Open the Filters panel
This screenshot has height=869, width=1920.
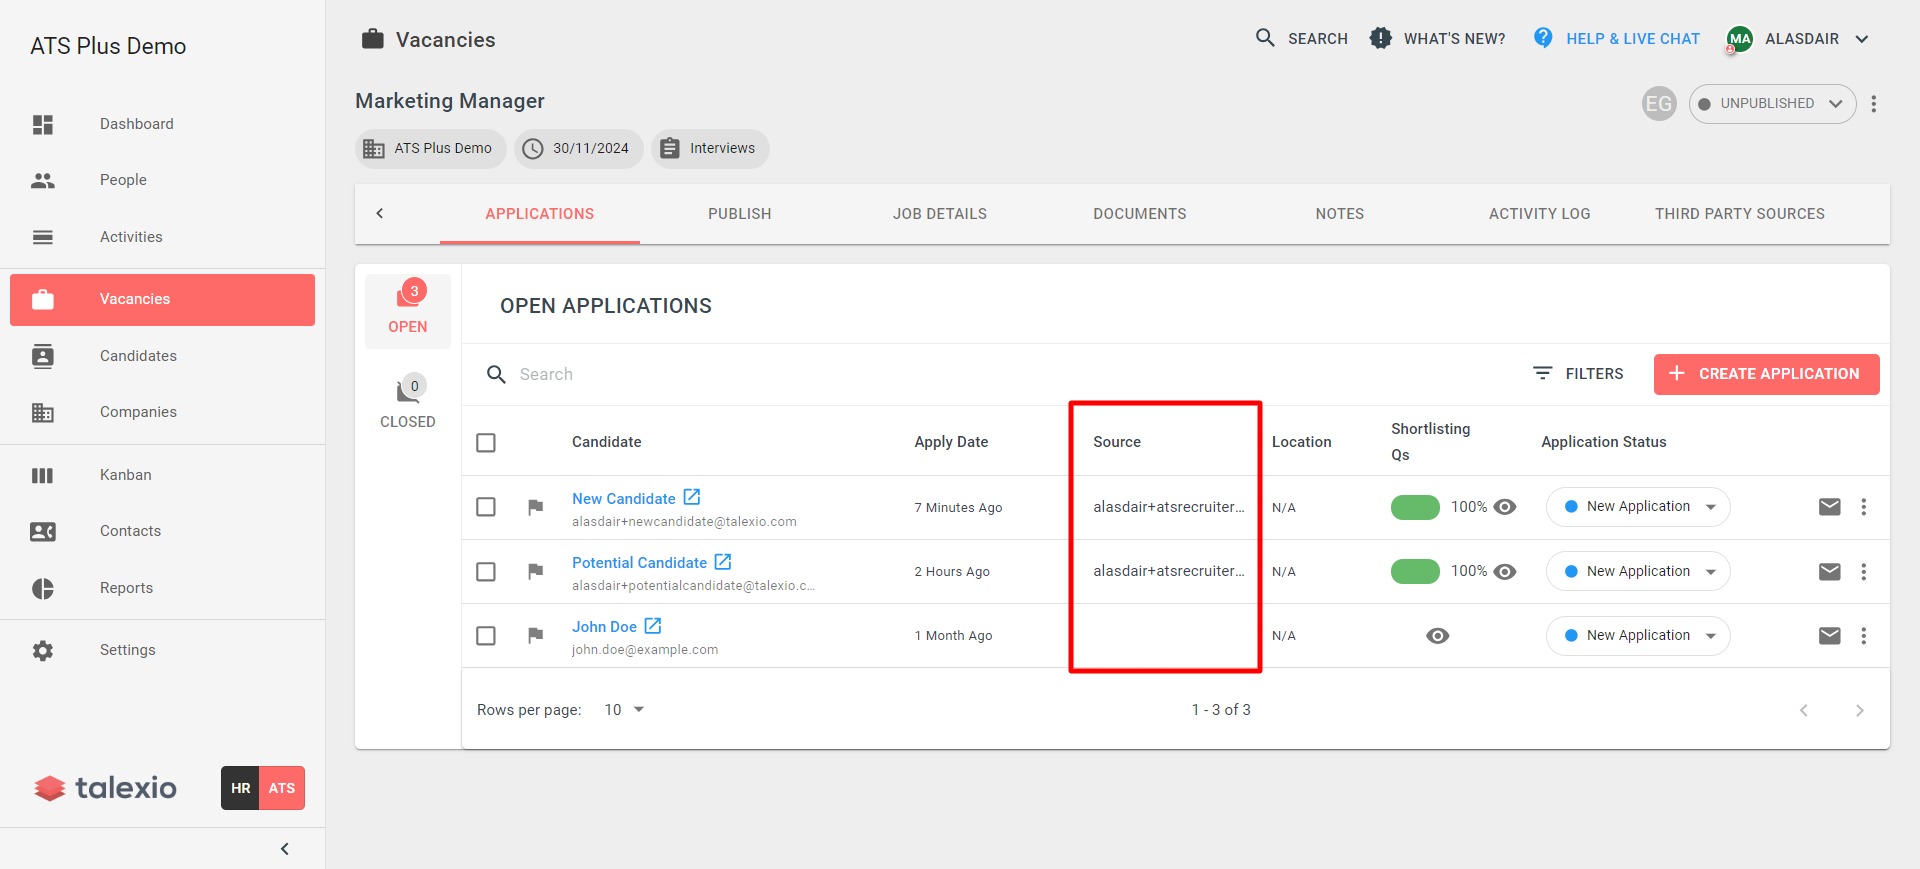[x=1578, y=374]
